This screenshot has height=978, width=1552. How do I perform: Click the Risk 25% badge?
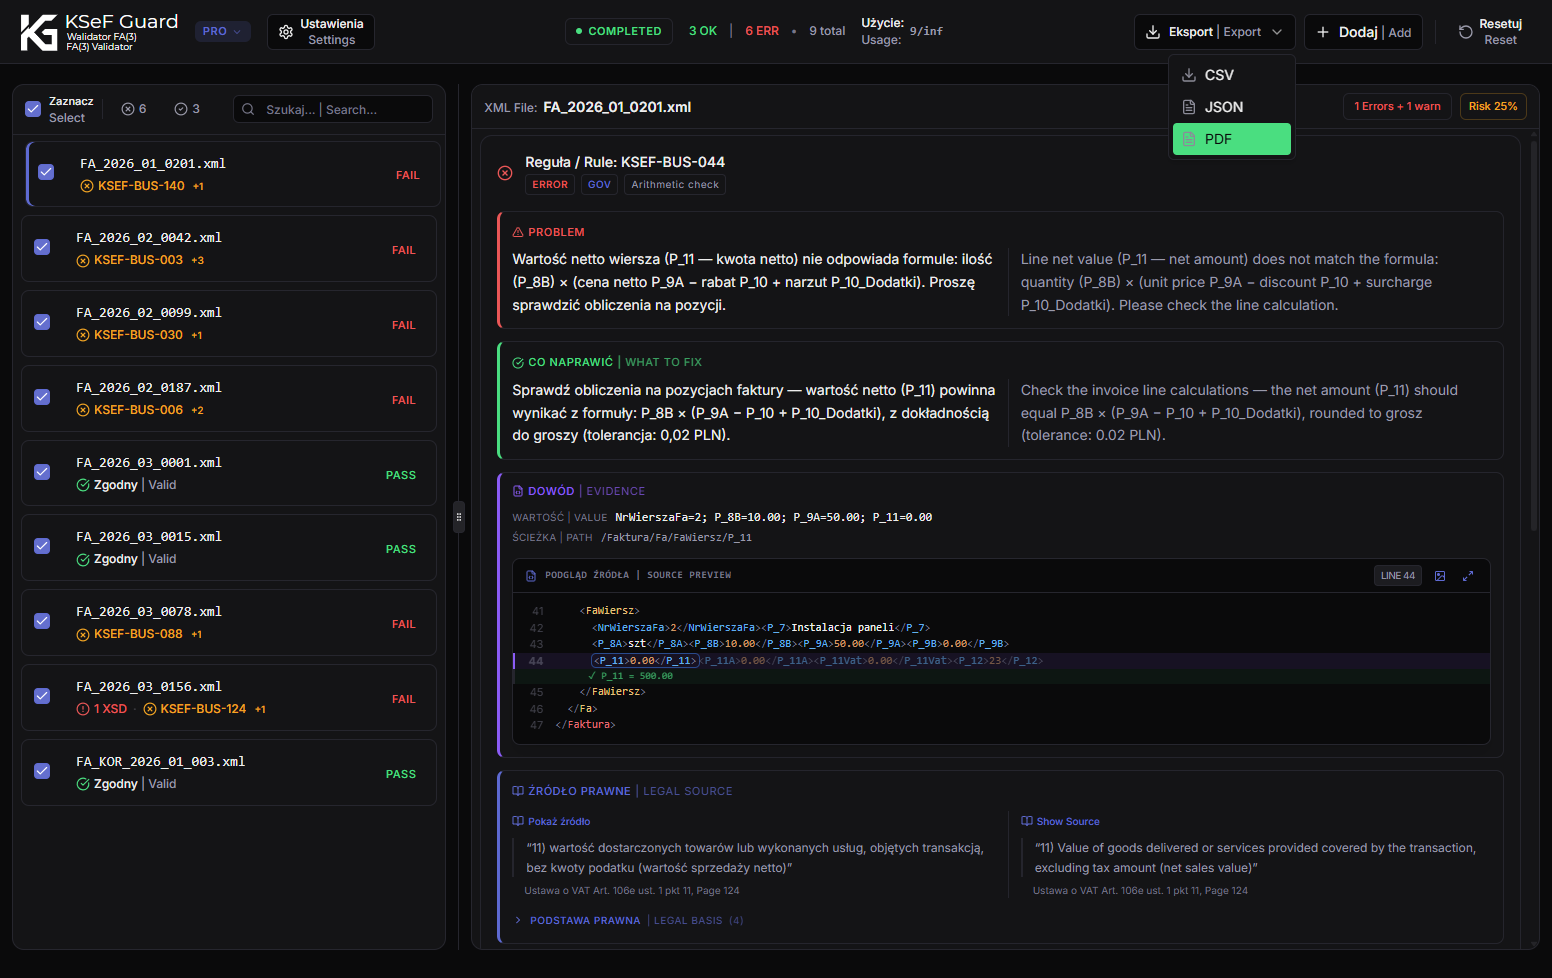(1493, 106)
